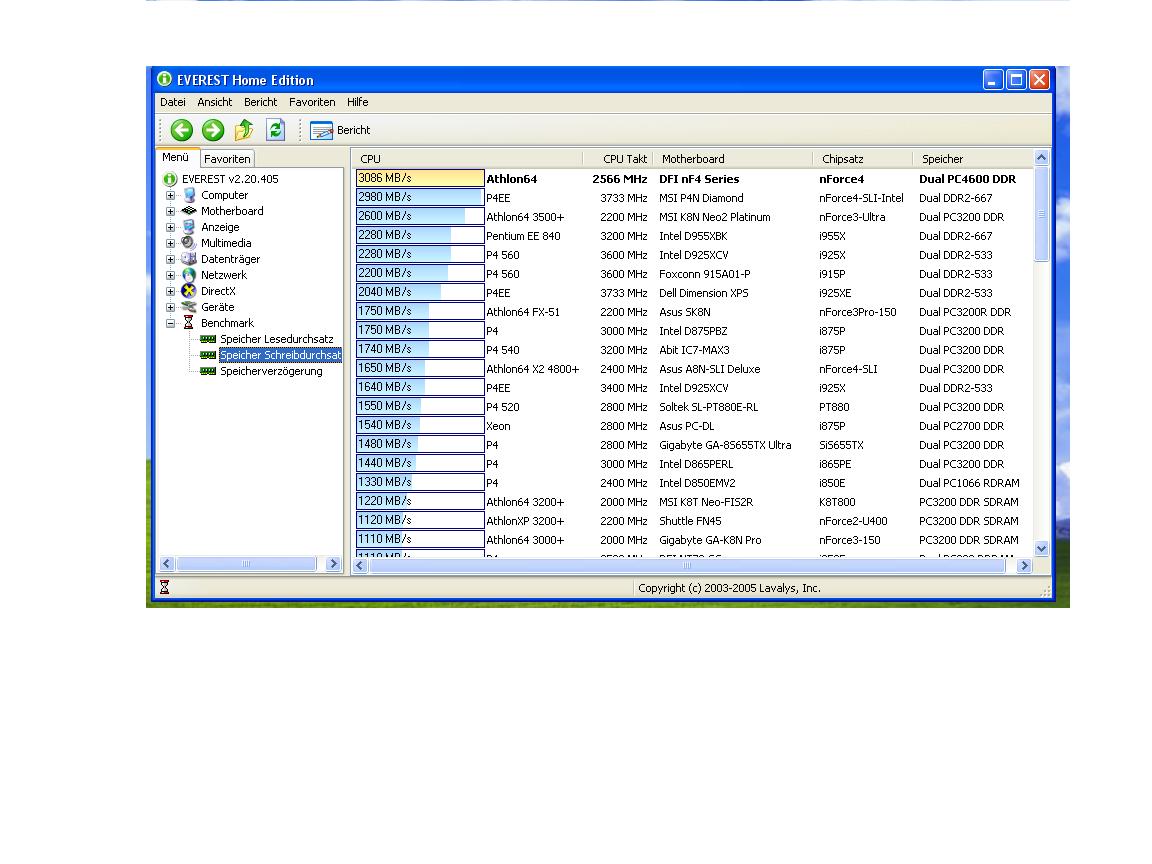The height and width of the screenshot is (864, 1152).
Task: Click the Multimedia speaker icon
Action: tap(189, 243)
